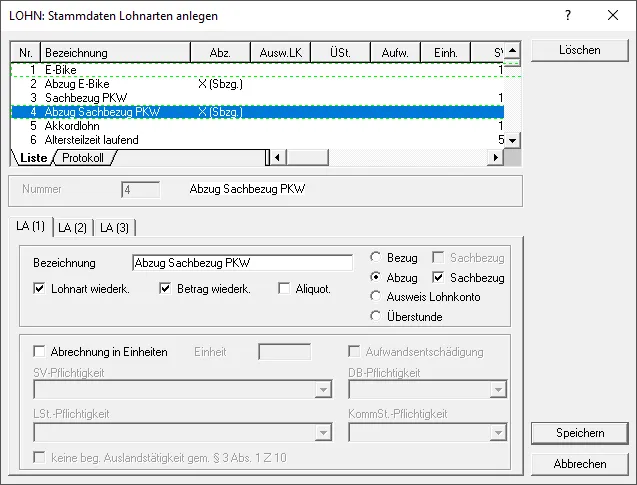
Task: Click the Speichern button
Action: pyautogui.click(x=580, y=433)
